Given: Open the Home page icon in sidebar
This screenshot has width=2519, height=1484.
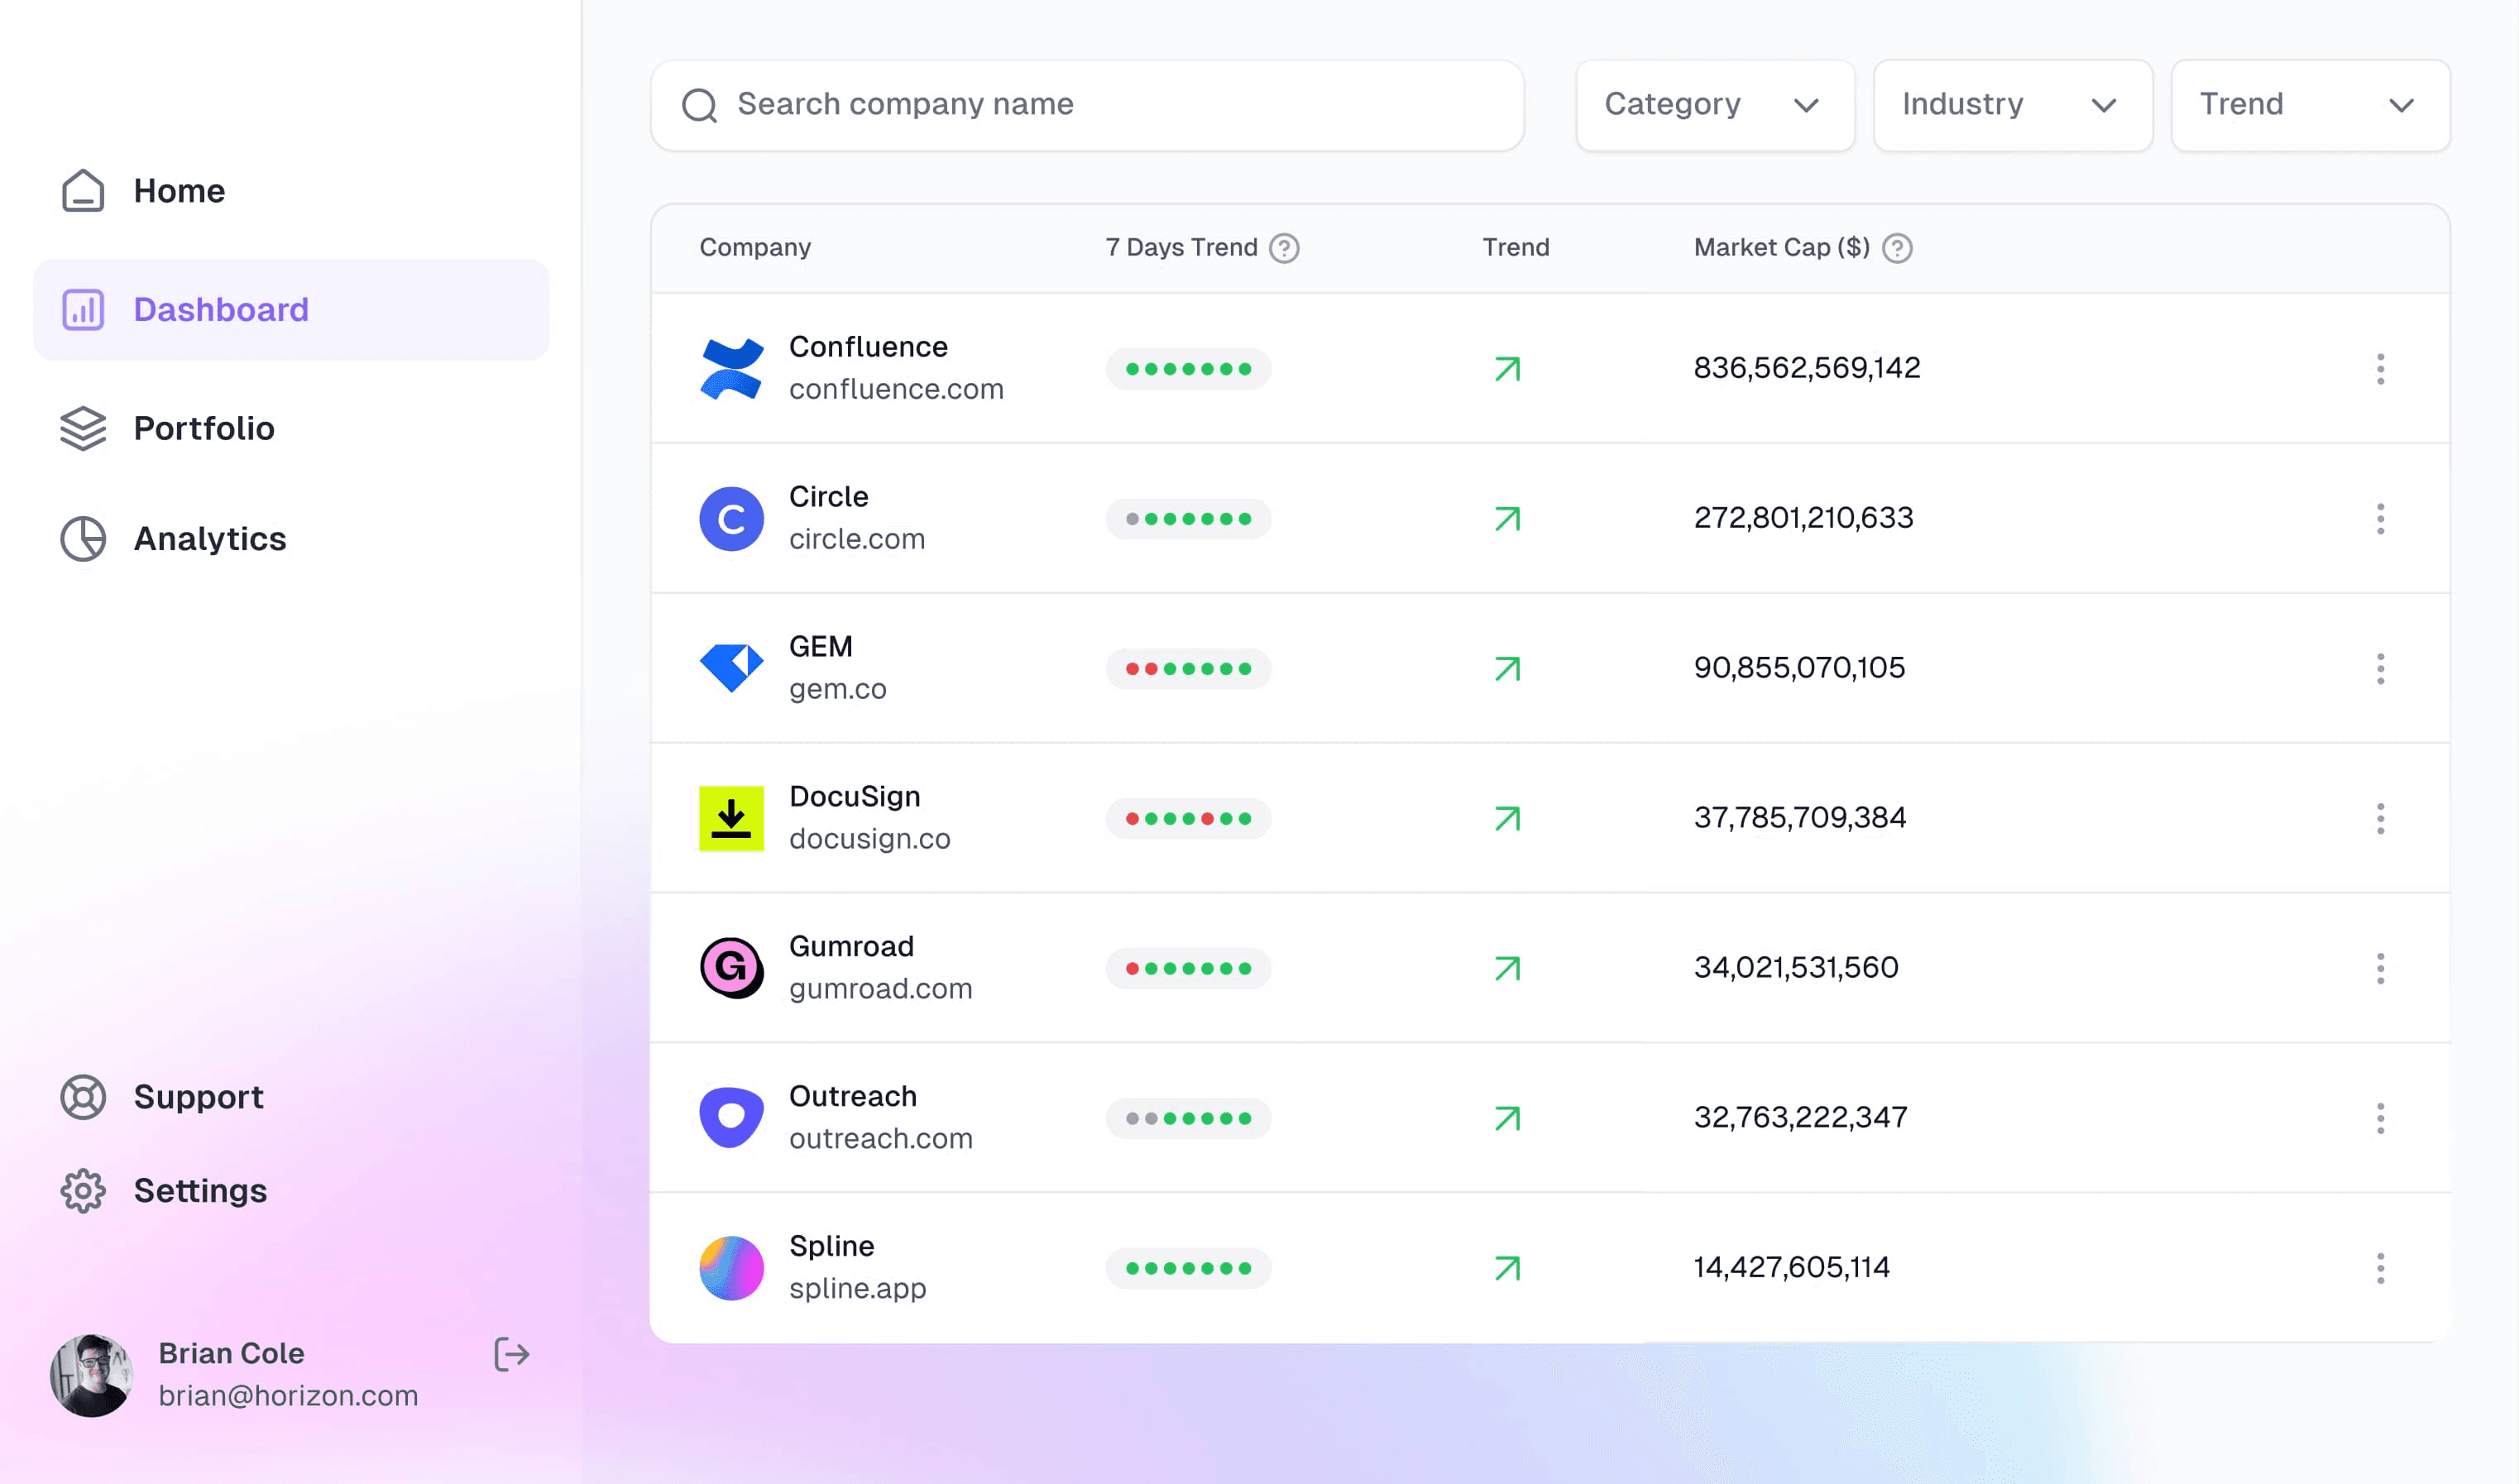Looking at the screenshot, I should pyautogui.click(x=83, y=190).
